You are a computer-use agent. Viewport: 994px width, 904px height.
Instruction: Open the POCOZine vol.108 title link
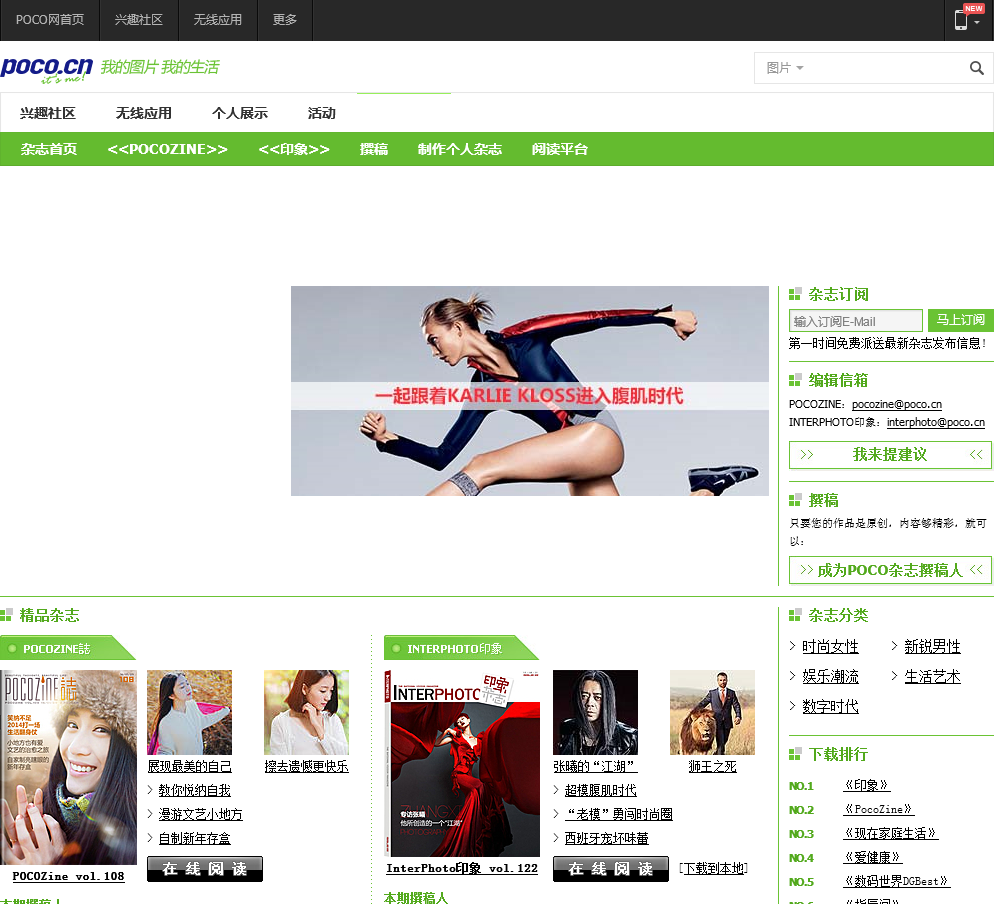point(68,876)
